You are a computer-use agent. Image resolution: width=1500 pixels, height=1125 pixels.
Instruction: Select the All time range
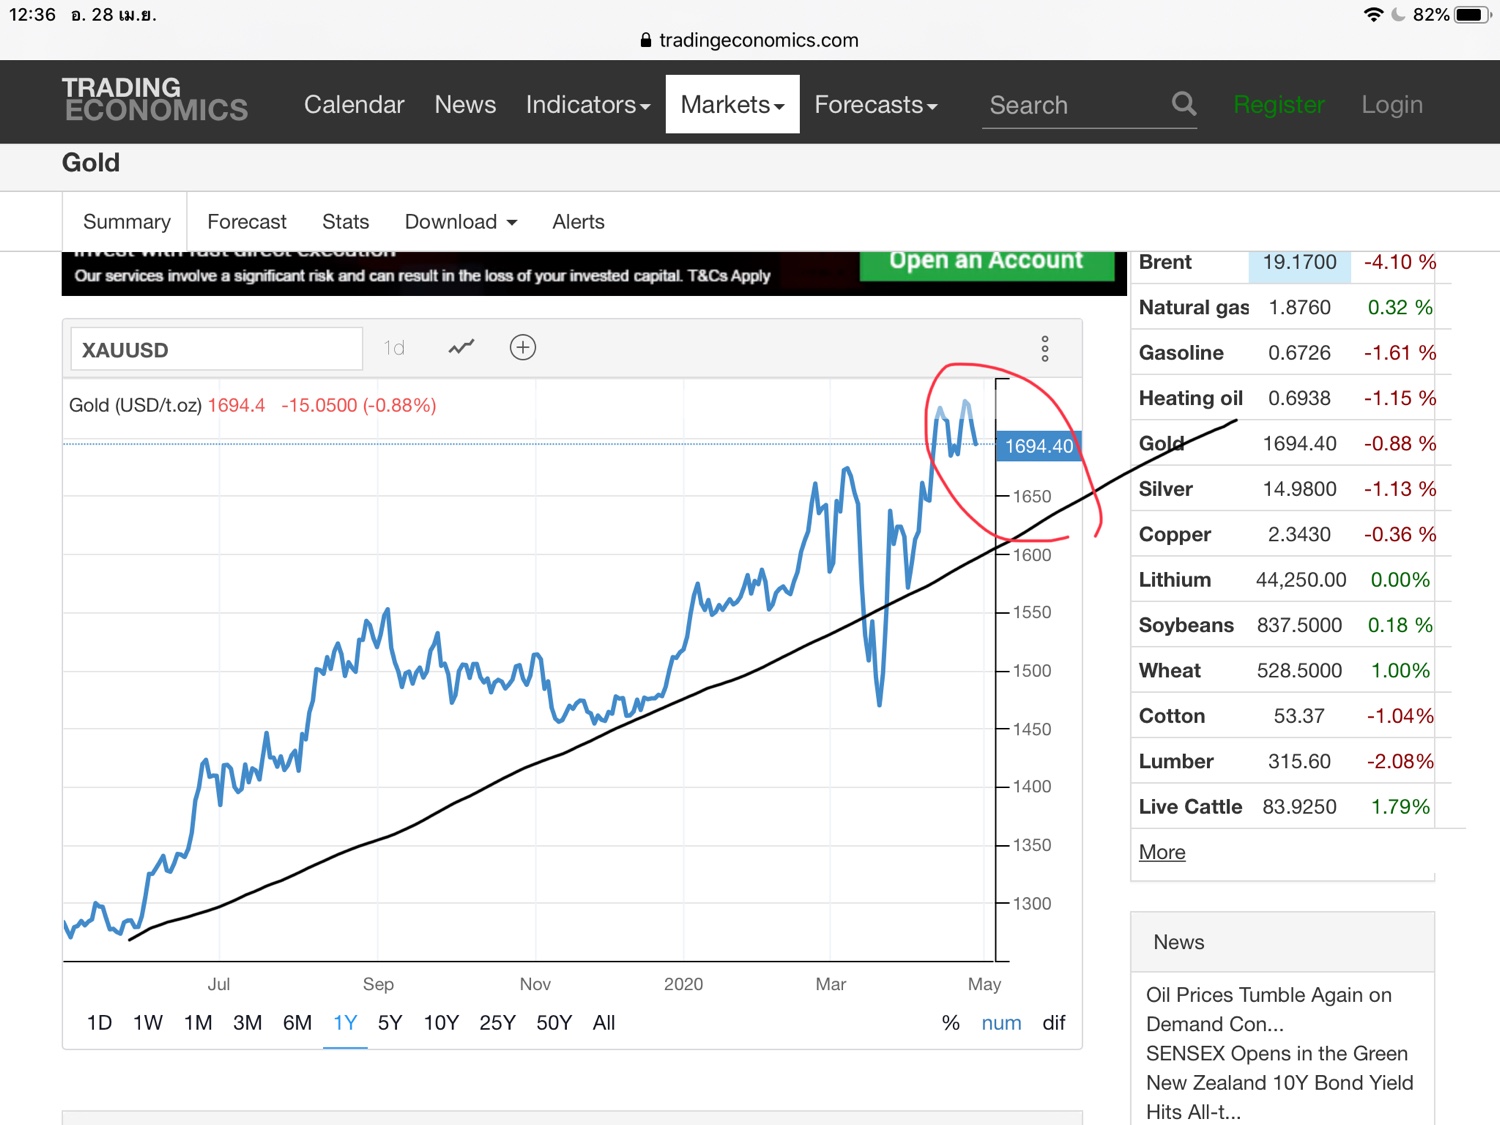(x=604, y=1023)
